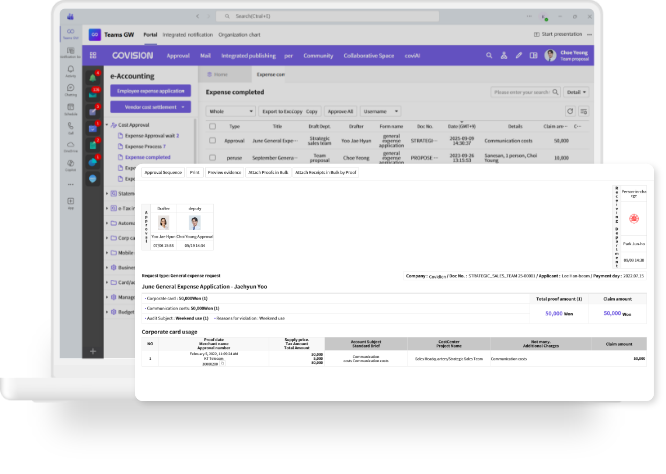Viewport: 666px width, 474px height.
Task: Open the app grid icon beside Covision logo
Action: point(94,56)
